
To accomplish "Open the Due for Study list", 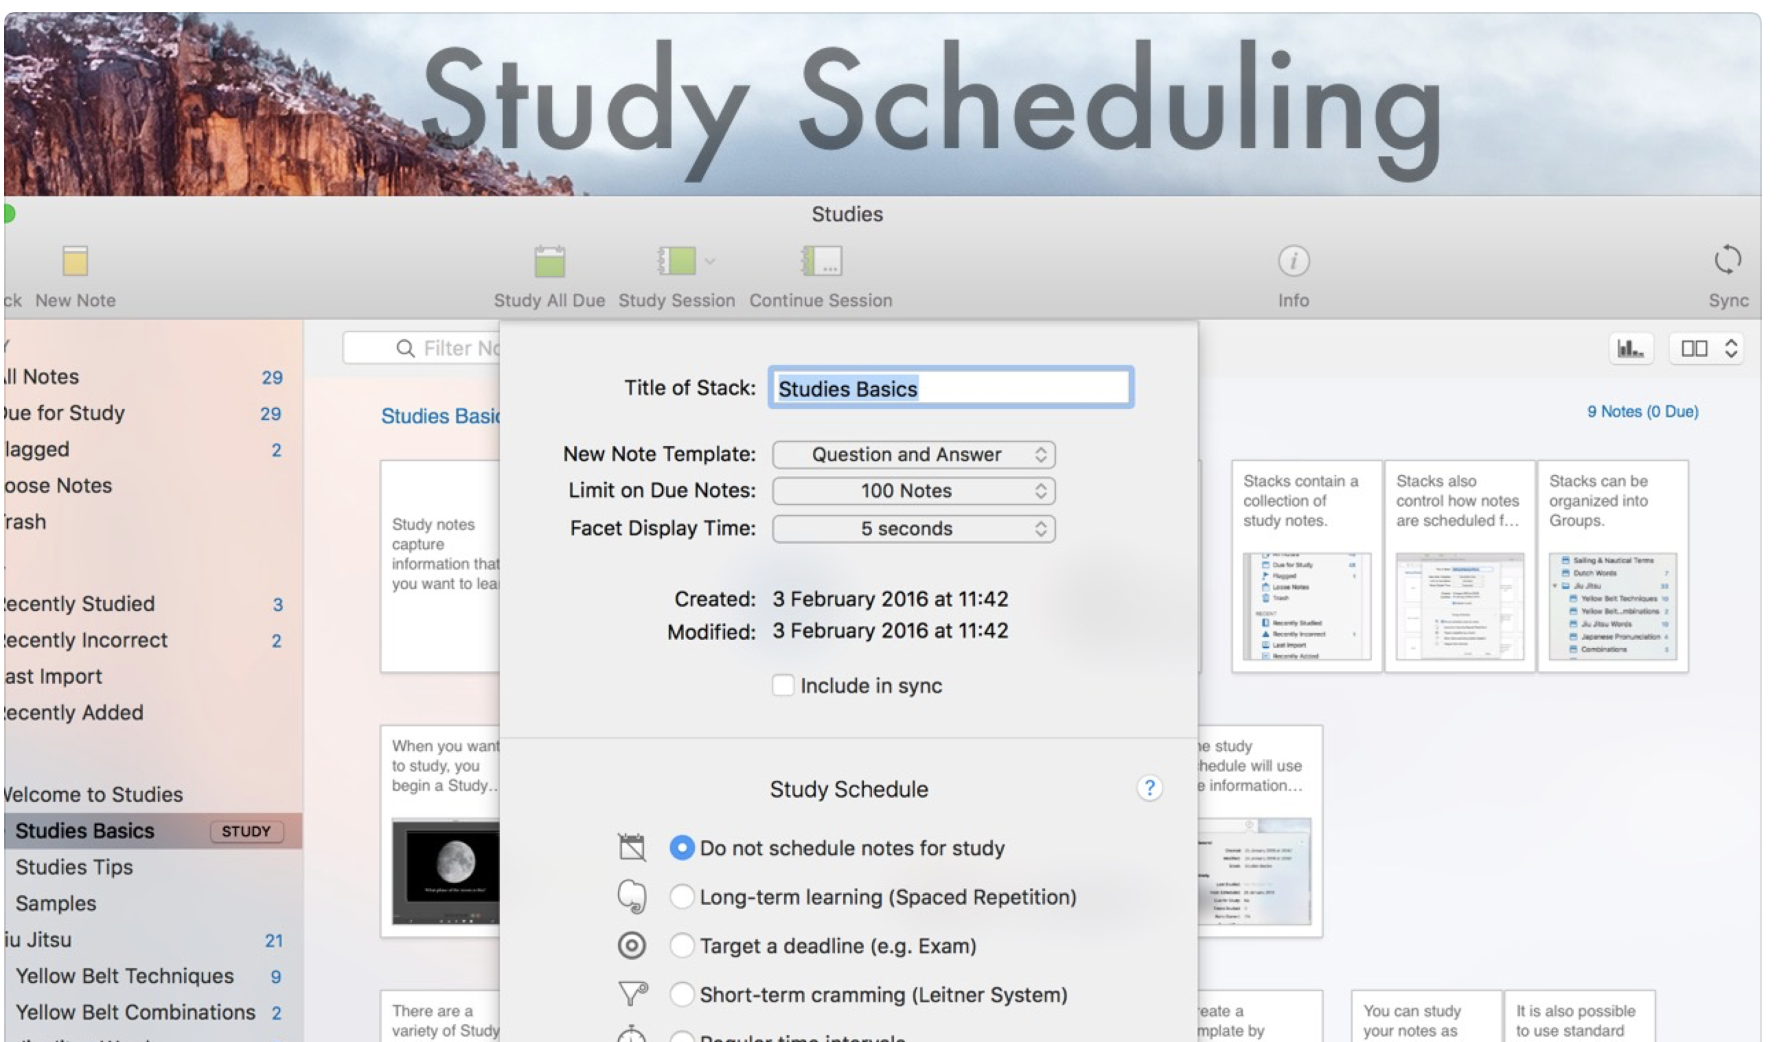I will coord(152,413).
